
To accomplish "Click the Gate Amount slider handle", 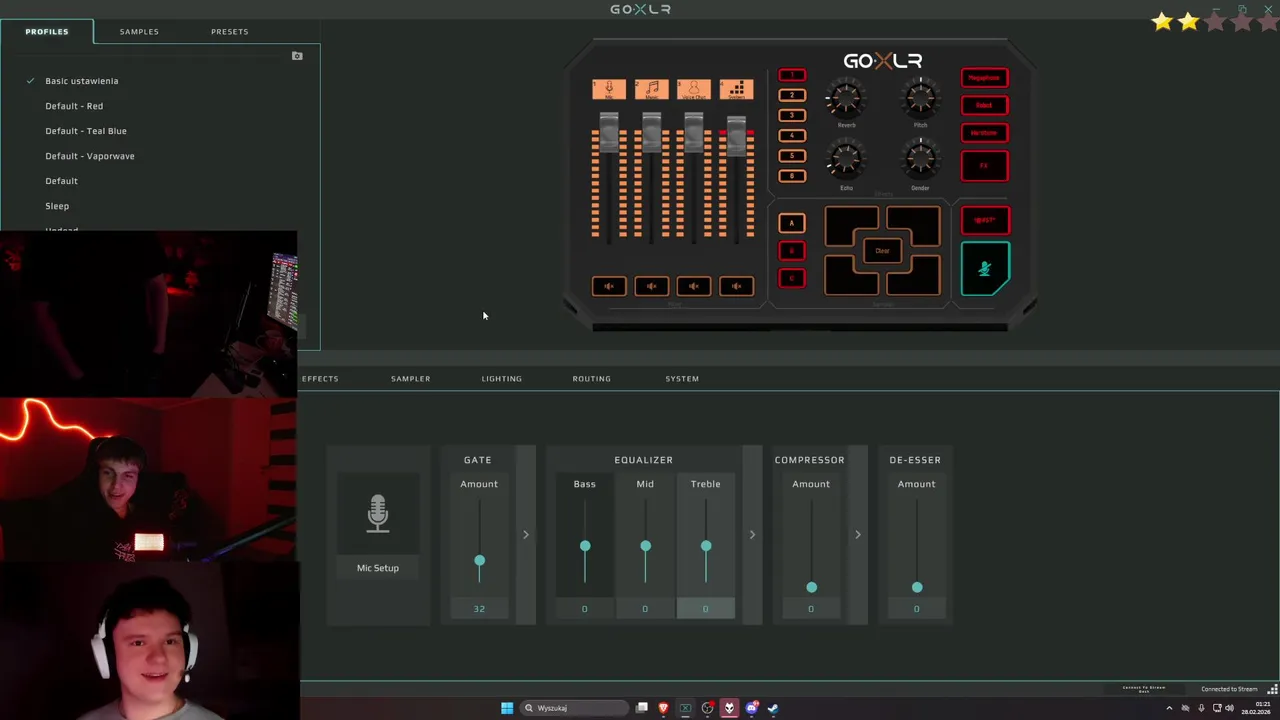I will [x=479, y=561].
